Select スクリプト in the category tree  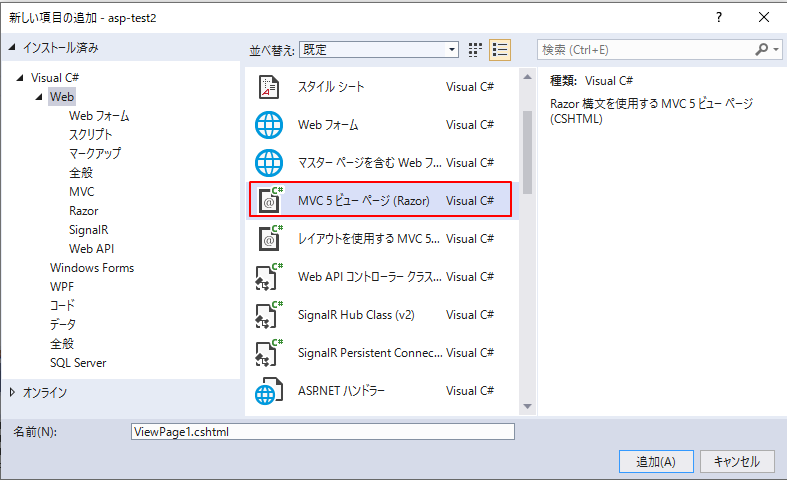click(90, 135)
